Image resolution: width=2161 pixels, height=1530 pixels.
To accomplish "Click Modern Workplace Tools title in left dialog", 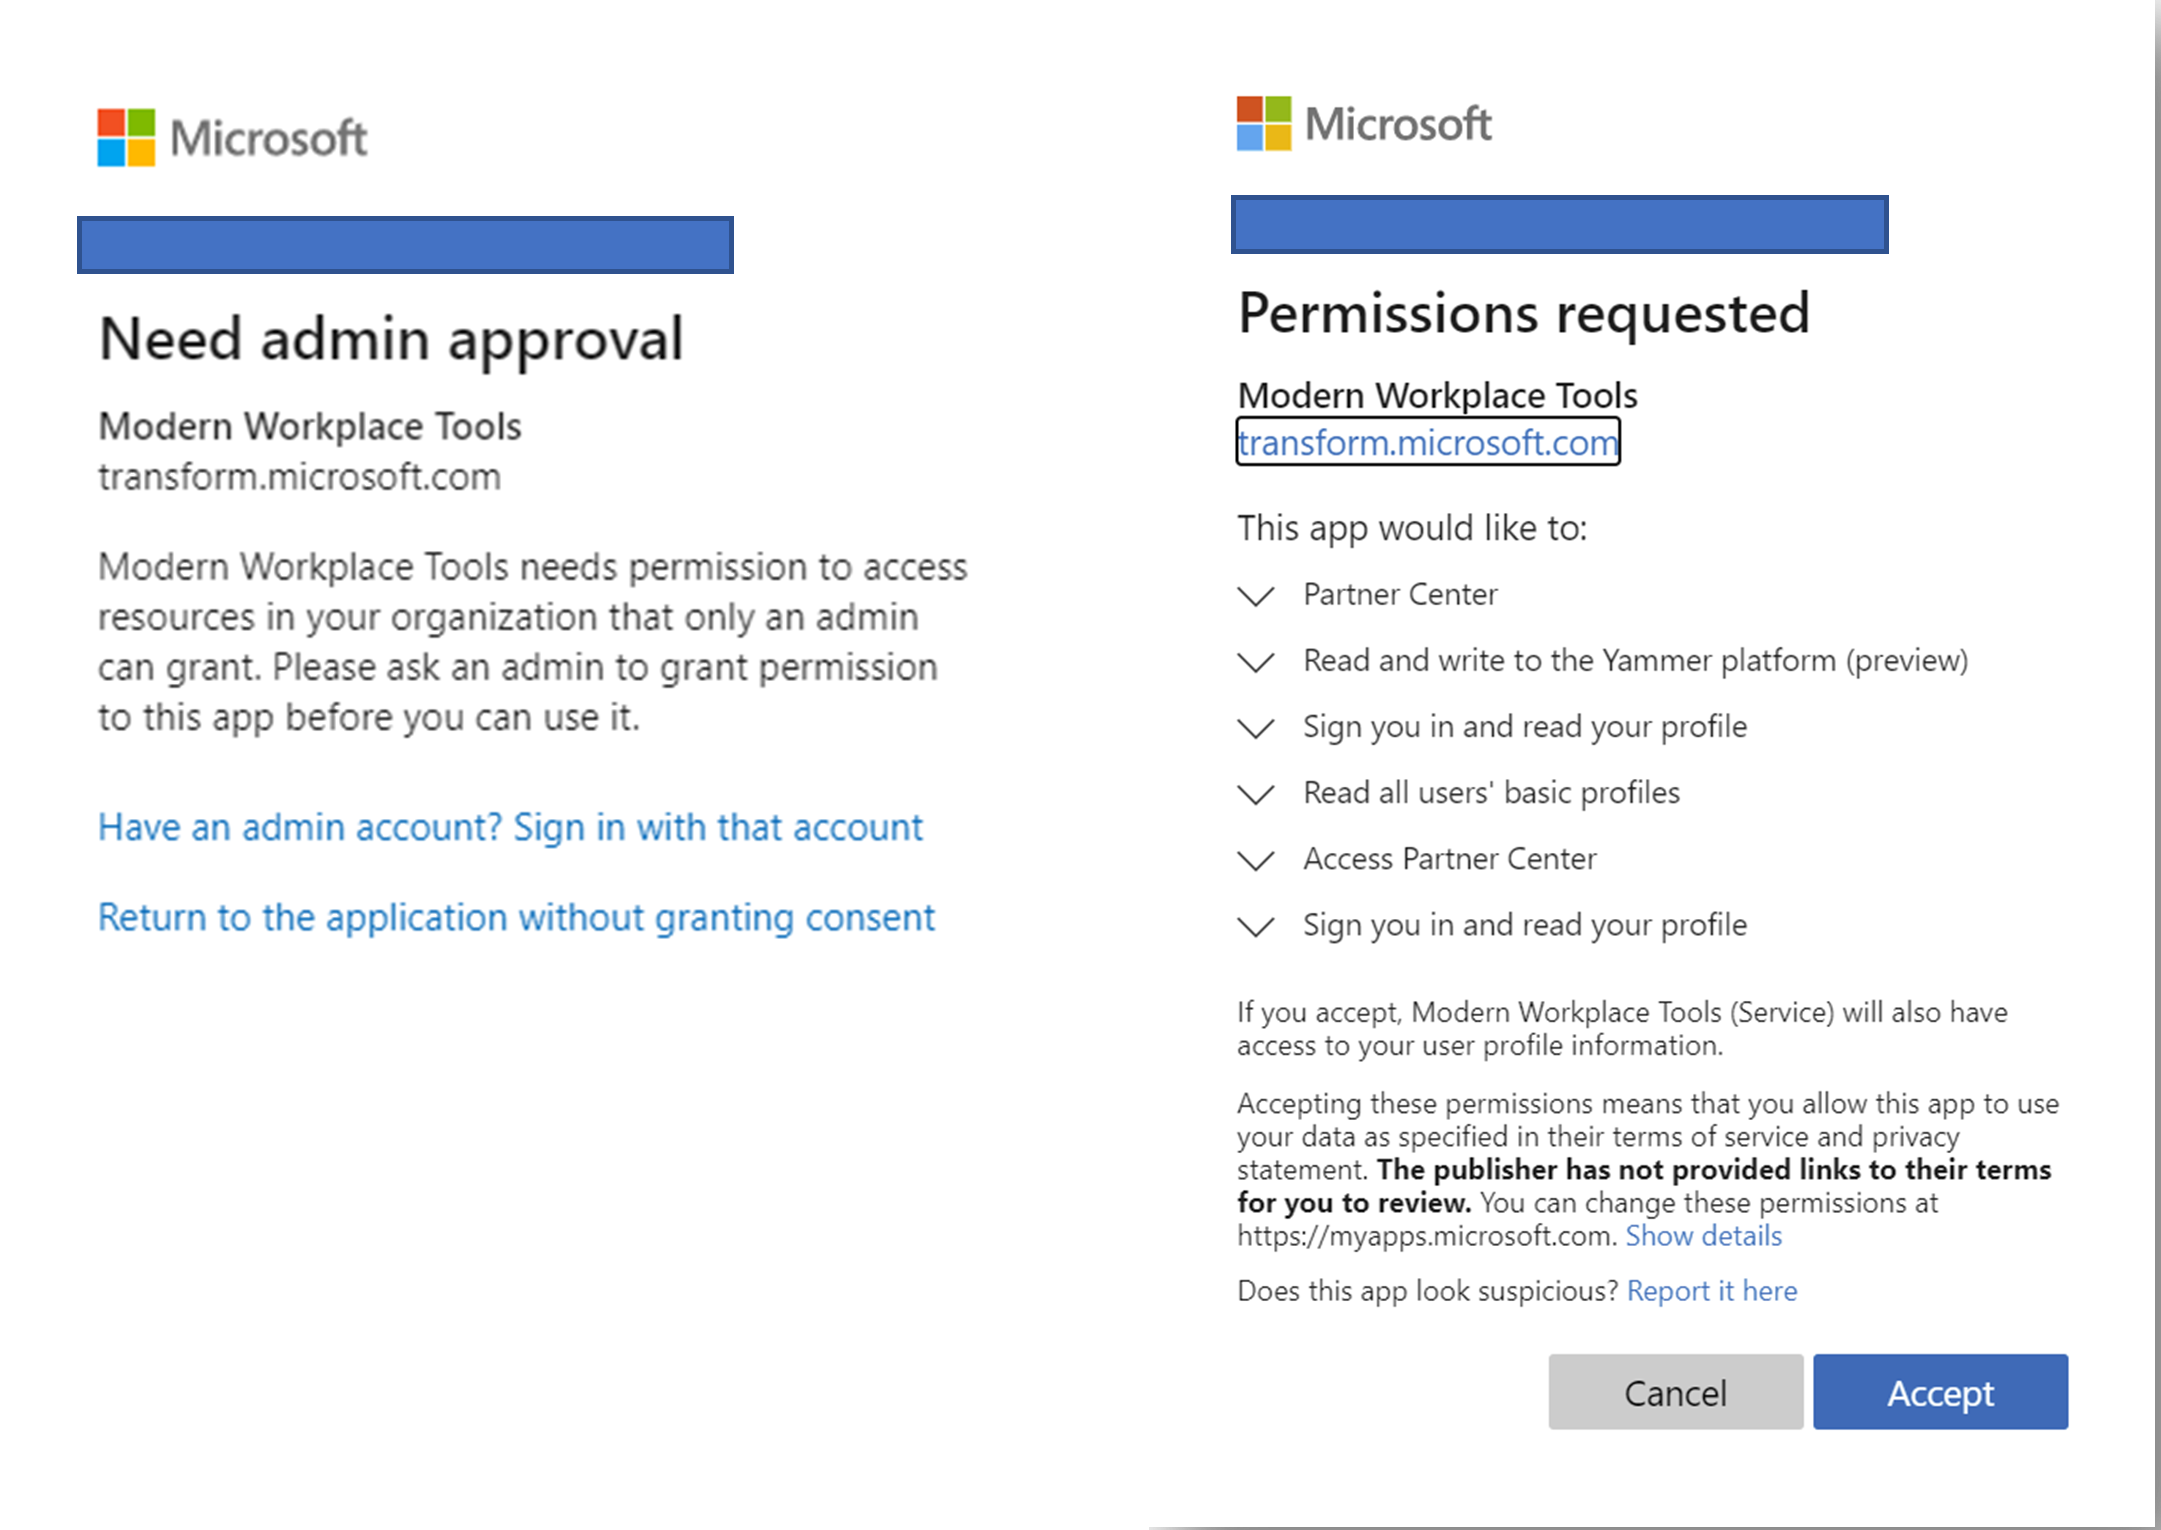I will [310, 427].
